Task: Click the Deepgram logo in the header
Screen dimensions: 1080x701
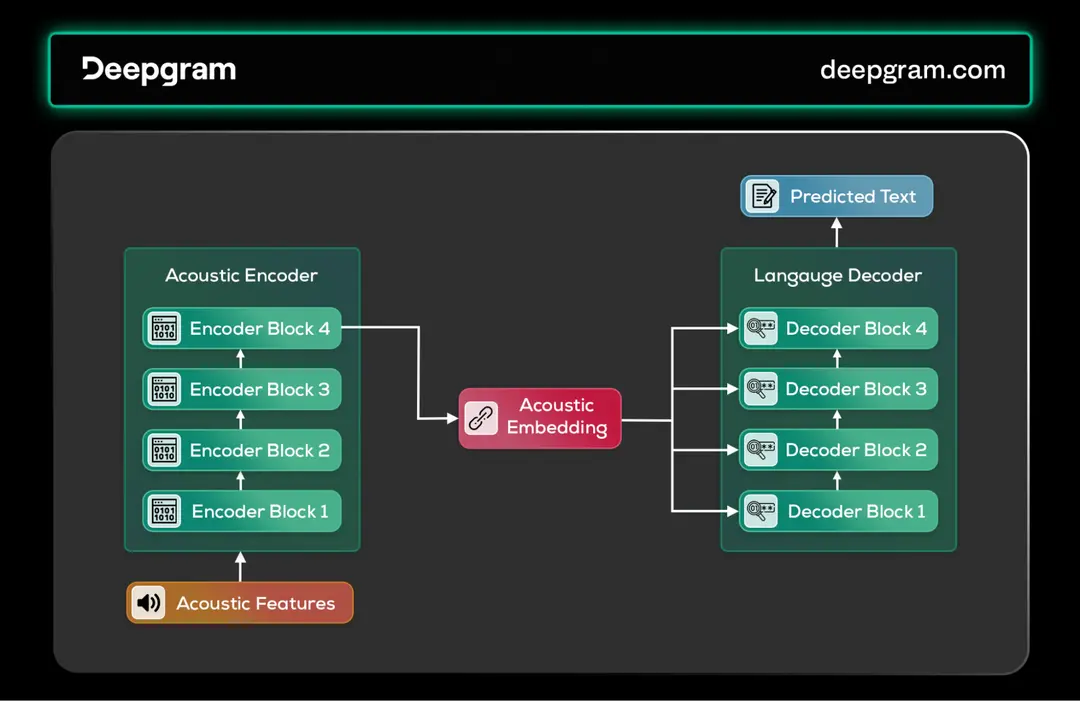Action: pyautogui.click(x=158, y=70)
